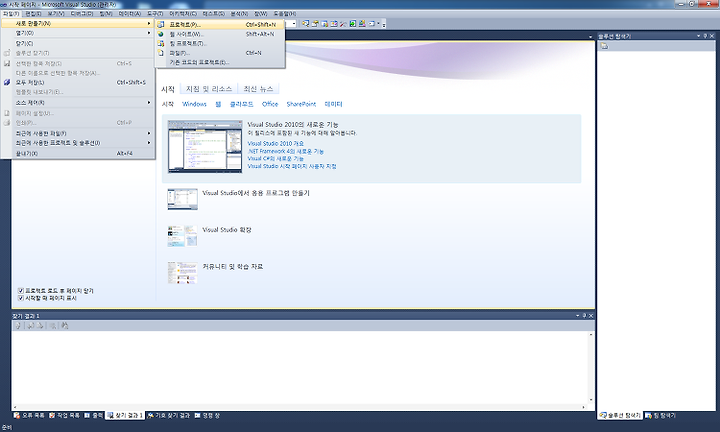720x432 pixels.
Task: Choose 파일(F)... in the New submenu
Action: pos(220,53)
